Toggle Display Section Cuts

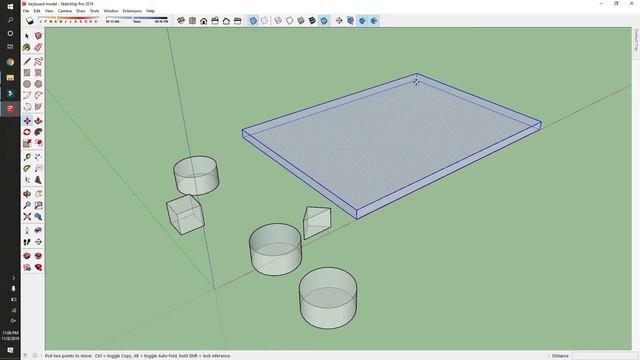click(362, 21)
